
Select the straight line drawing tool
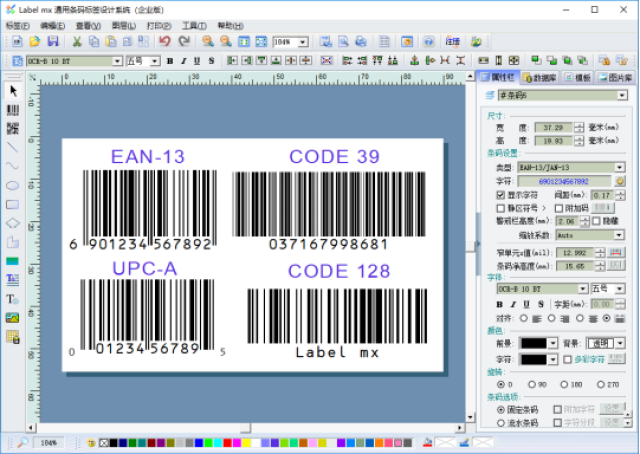pyautogui.click(x=13, y=147)
